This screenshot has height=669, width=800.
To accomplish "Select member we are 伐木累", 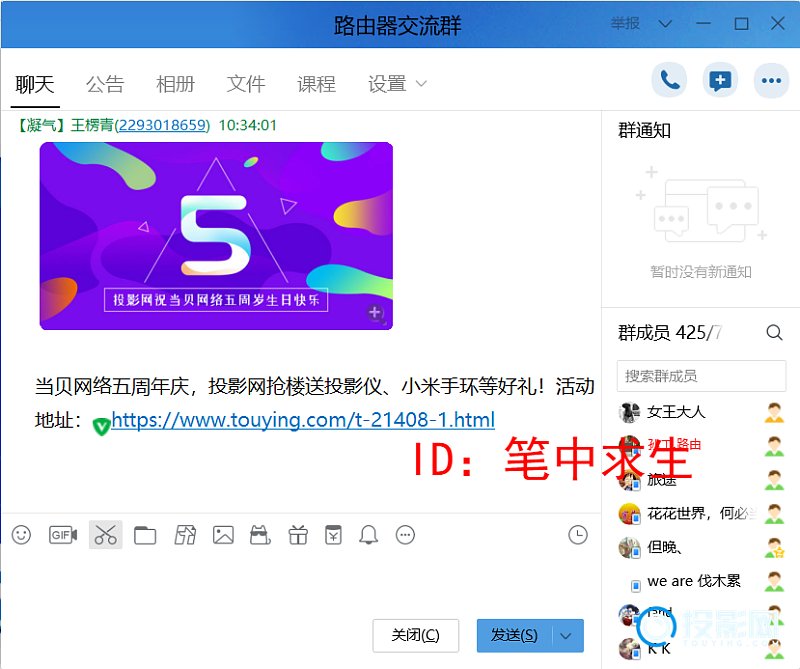I will (x=701, y=581).
